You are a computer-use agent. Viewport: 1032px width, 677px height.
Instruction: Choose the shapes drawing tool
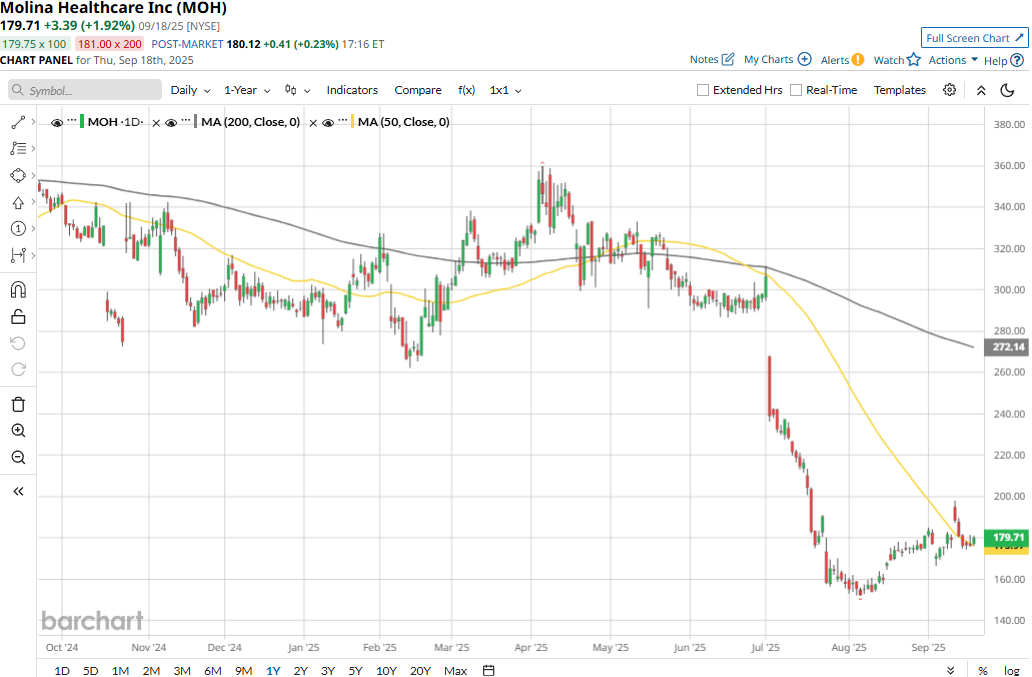pos(18,176)
